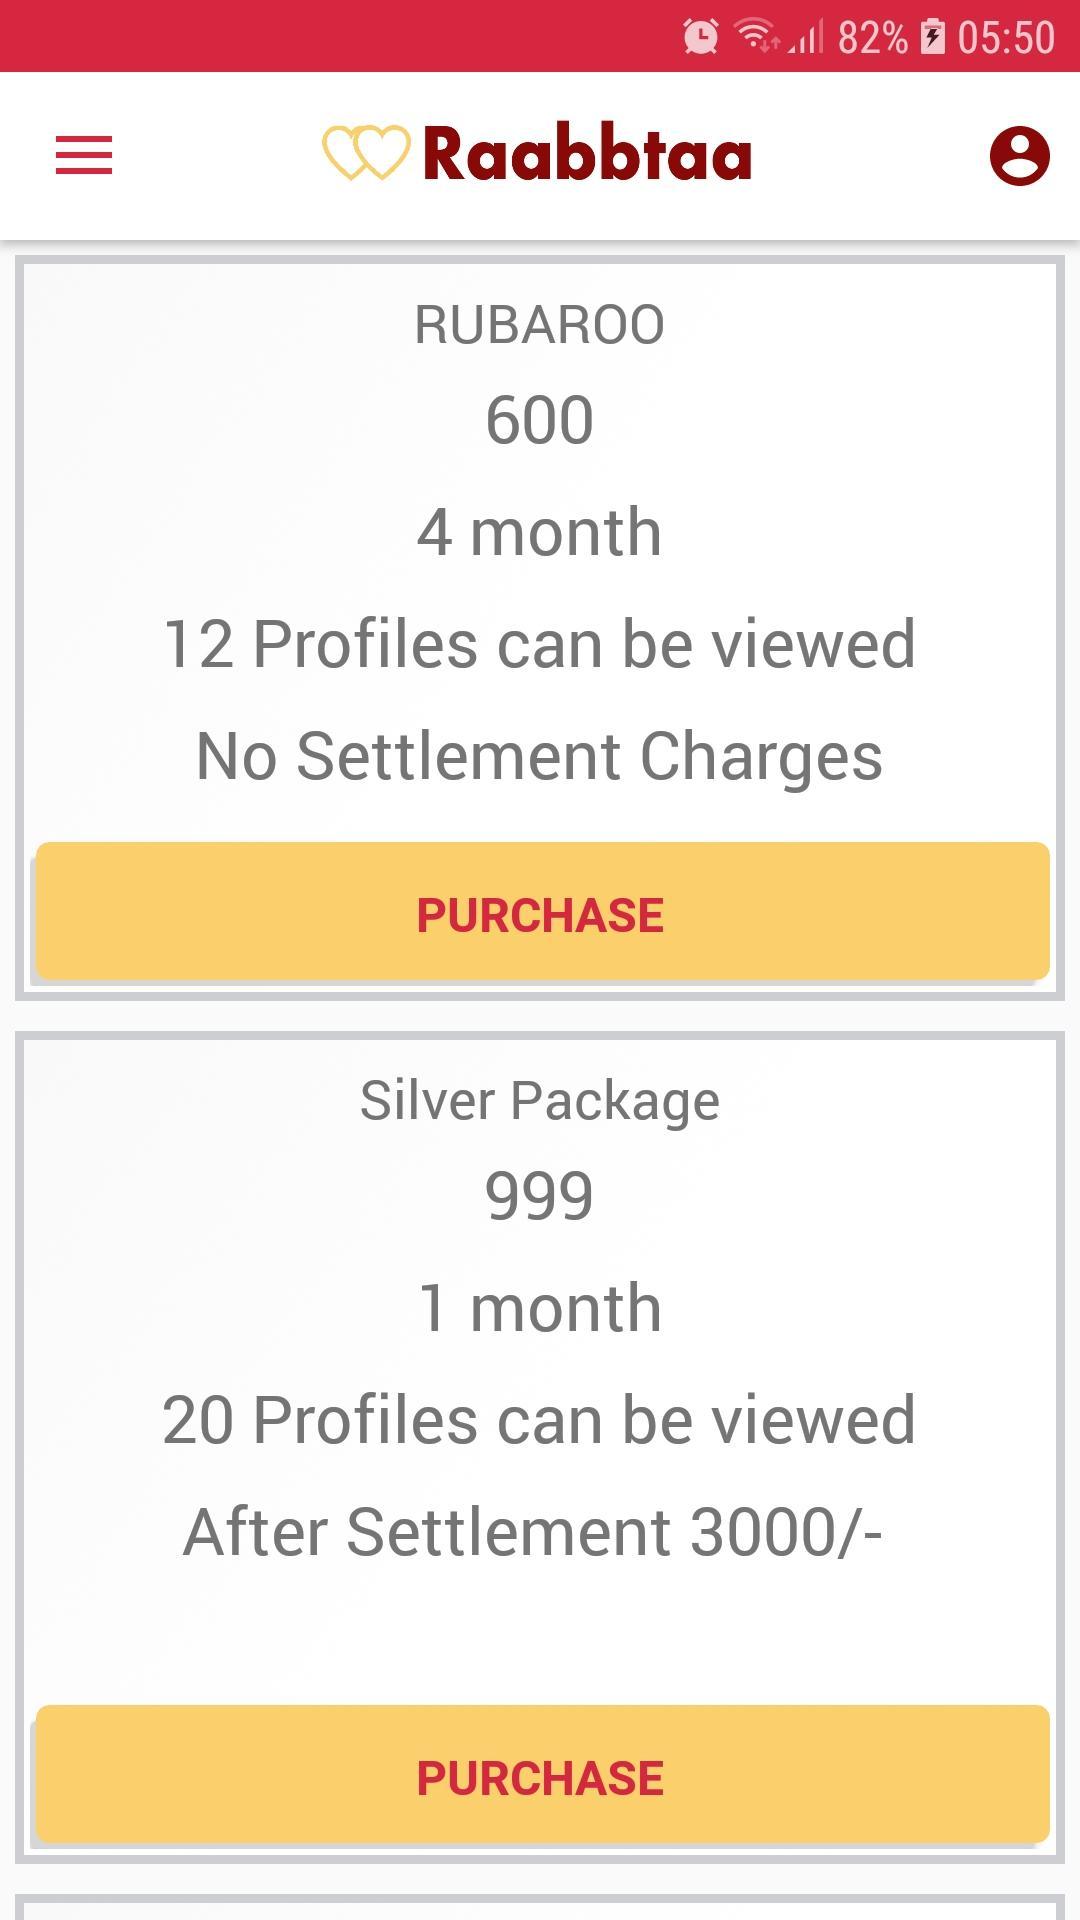Select the Silver Package title
Viewport: 1080px width, 1920px height.
[x=540, y=1101]
